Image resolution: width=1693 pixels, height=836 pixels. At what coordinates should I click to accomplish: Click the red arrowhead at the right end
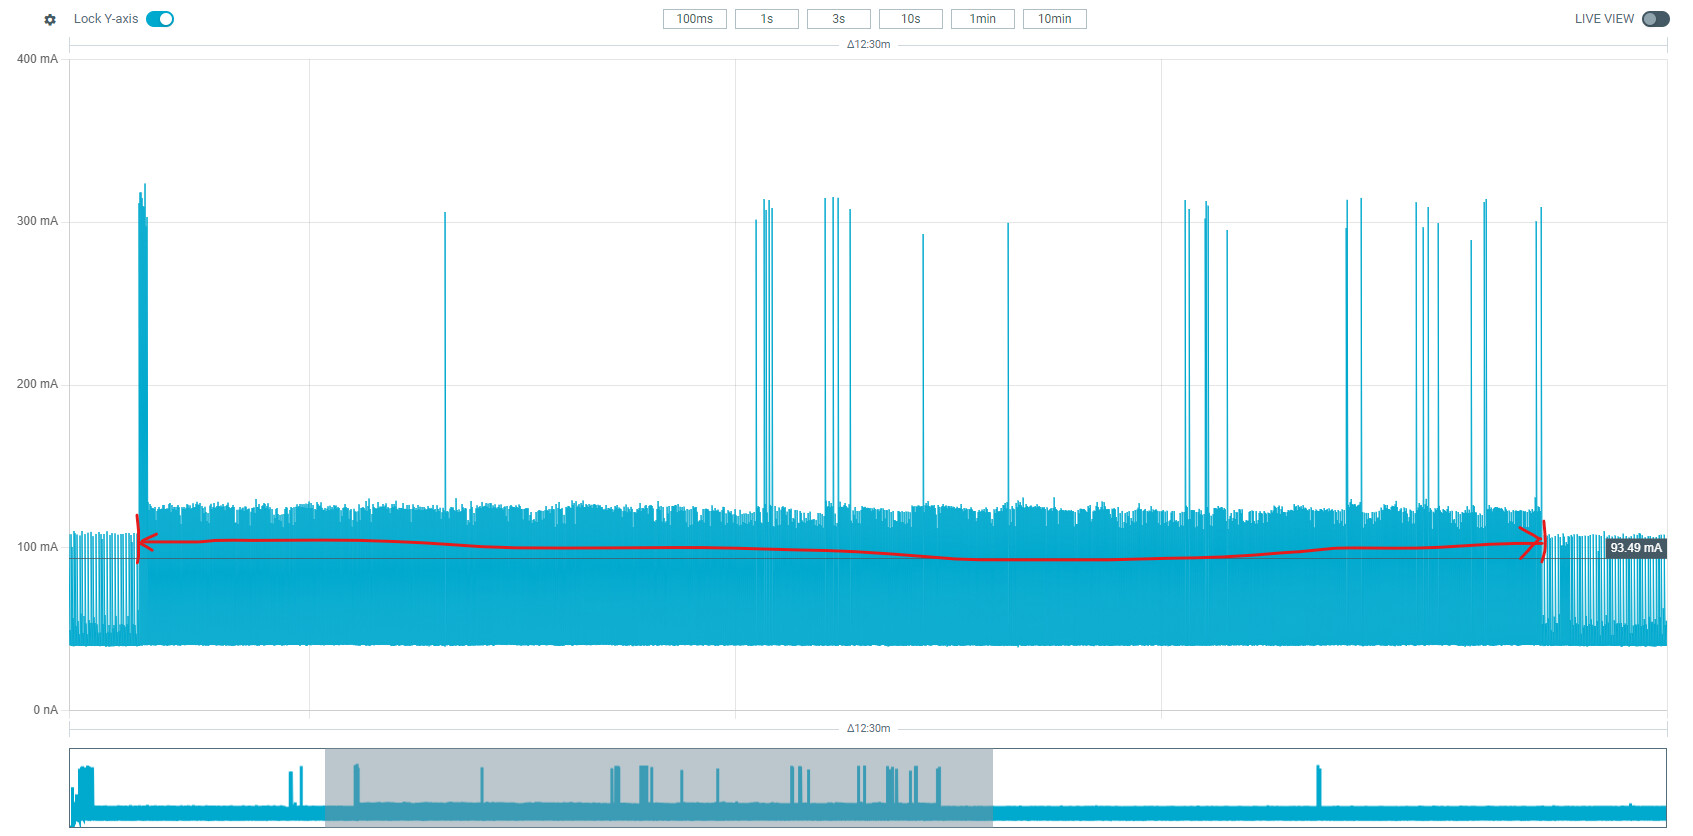[x=1533, y=543]
